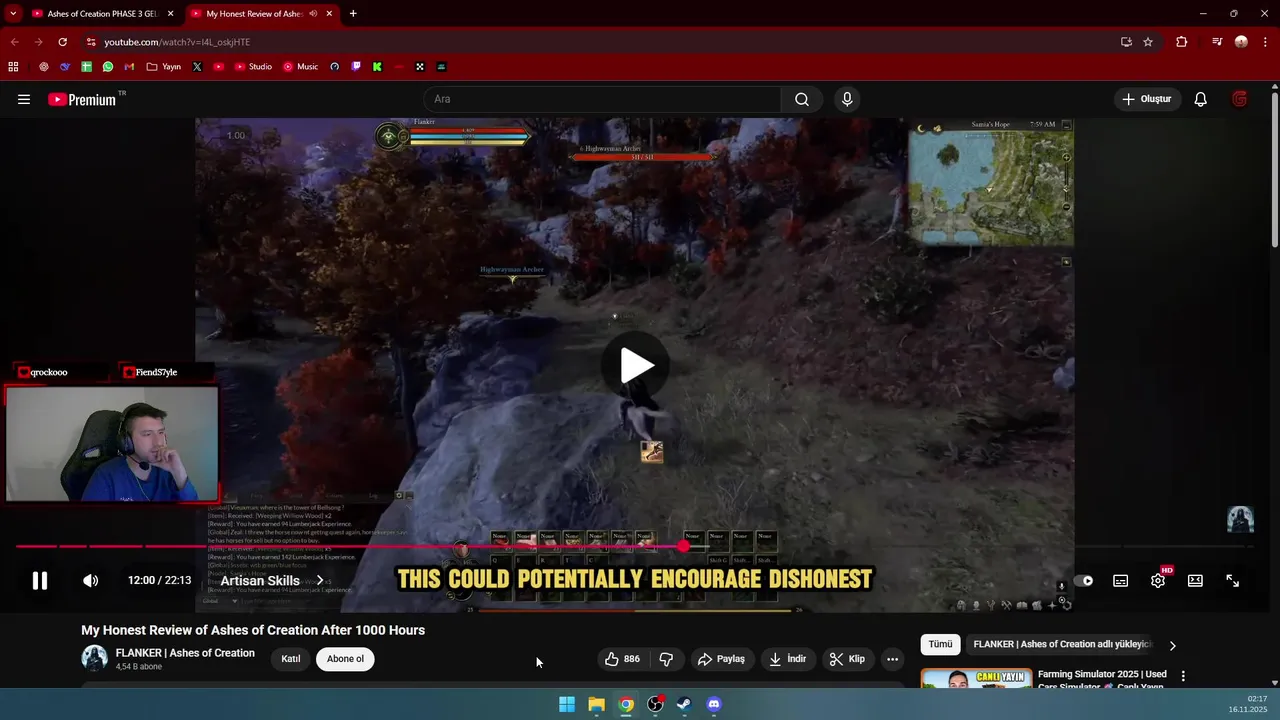Click the search magnifier button
This screenshot has height=720, width=1280.
(x=802, y=99)
